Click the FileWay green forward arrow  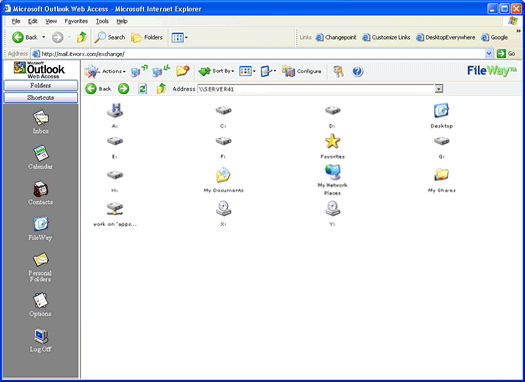click(124, 89)
